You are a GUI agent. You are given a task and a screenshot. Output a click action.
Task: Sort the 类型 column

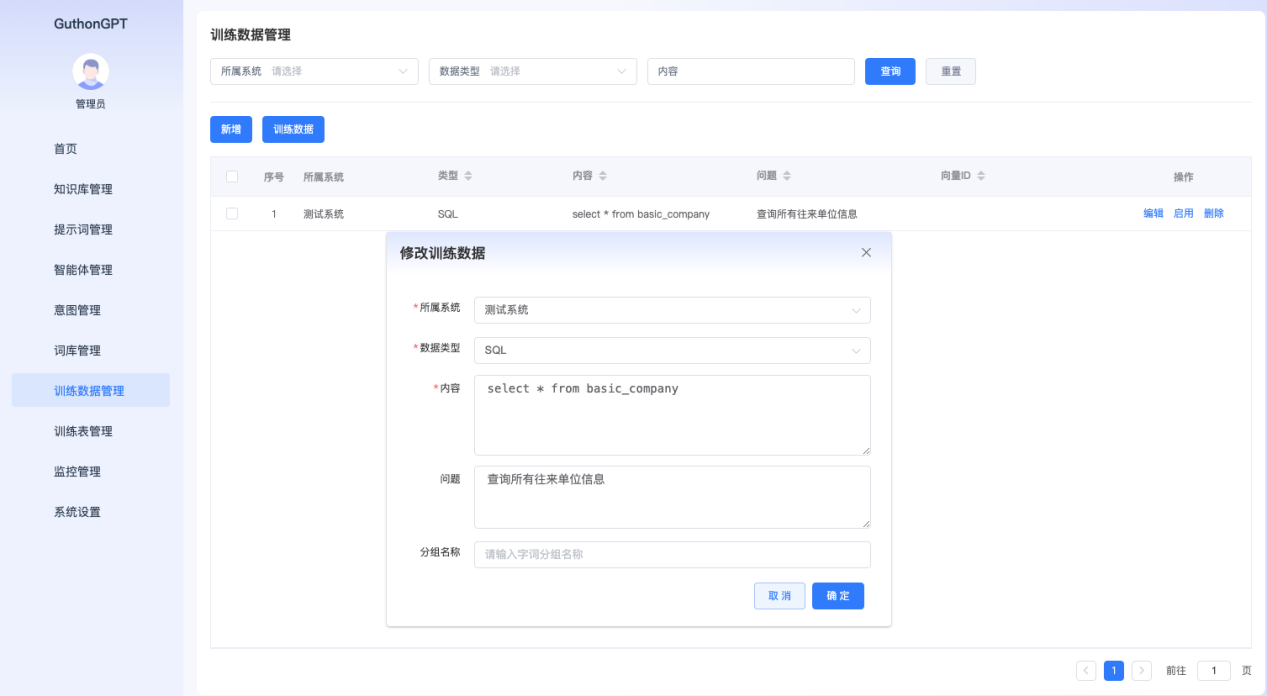(467, 175)
